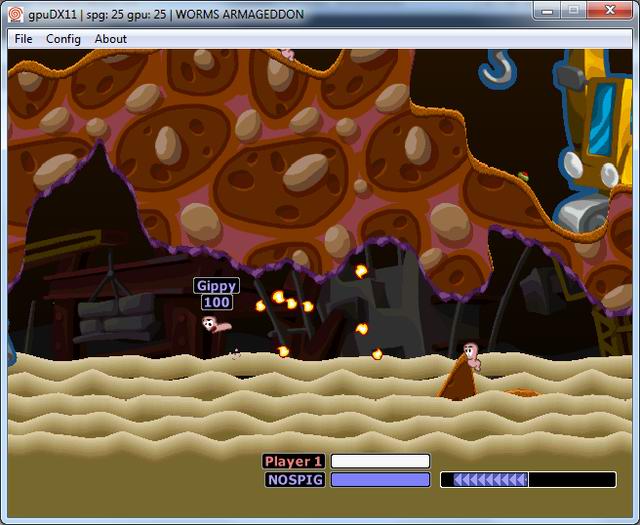Click the blue crane hook at top
Screen dimensions: 640x525
coord(498,68)
